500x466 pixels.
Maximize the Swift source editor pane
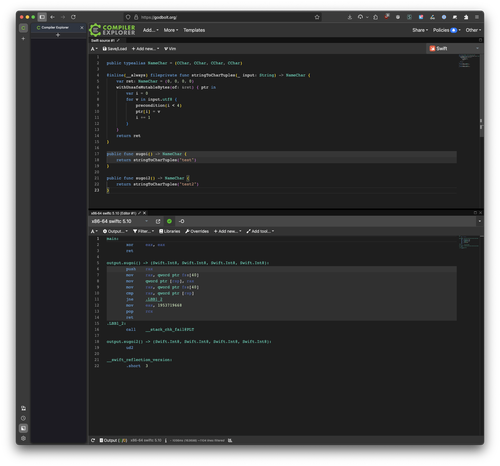[480, 40]
